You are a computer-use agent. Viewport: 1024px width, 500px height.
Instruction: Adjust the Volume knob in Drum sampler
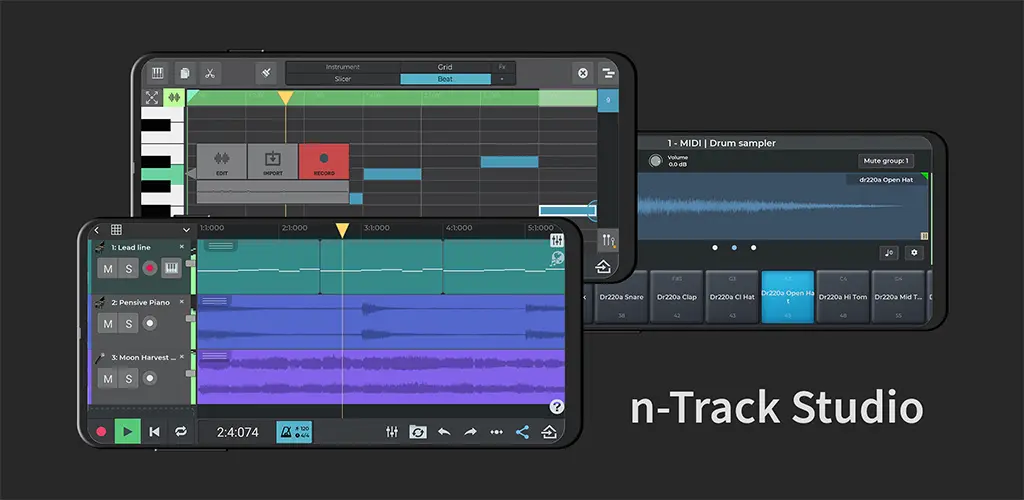(655, 161)
